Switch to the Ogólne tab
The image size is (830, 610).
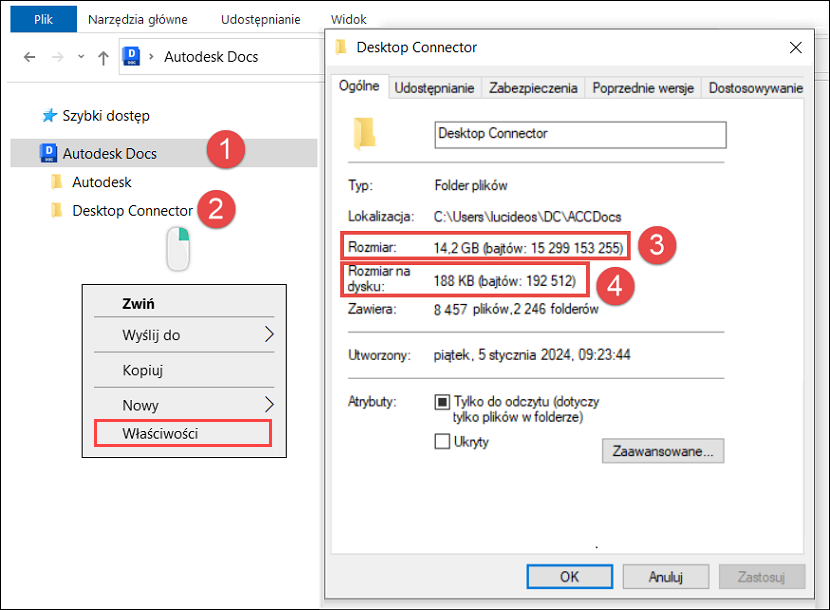click(x=359, y=86)
